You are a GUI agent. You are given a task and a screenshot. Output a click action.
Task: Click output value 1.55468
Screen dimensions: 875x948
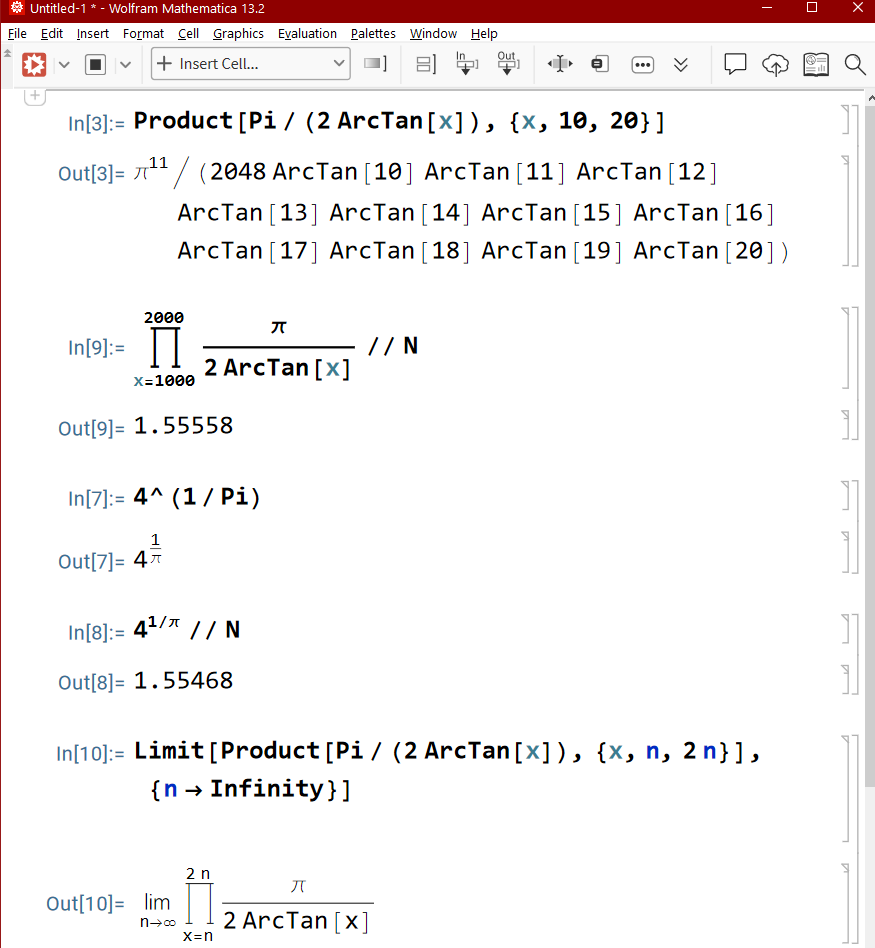183,681
